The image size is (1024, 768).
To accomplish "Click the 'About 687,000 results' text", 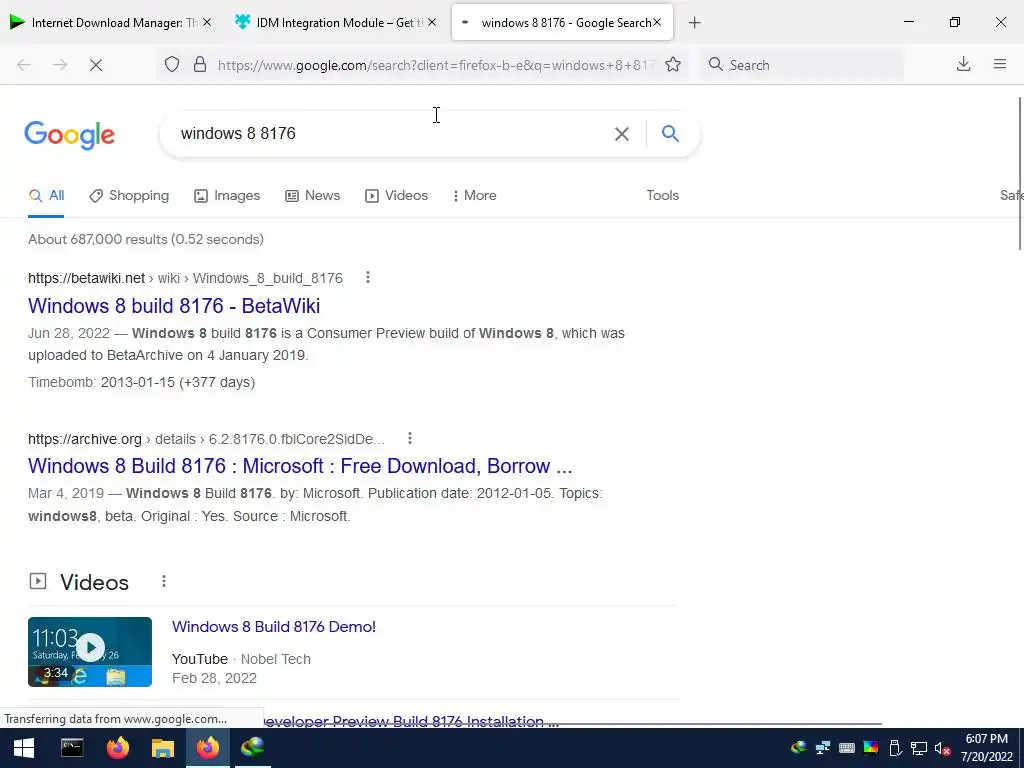I will pyautogui.click(x=146, y=239).
